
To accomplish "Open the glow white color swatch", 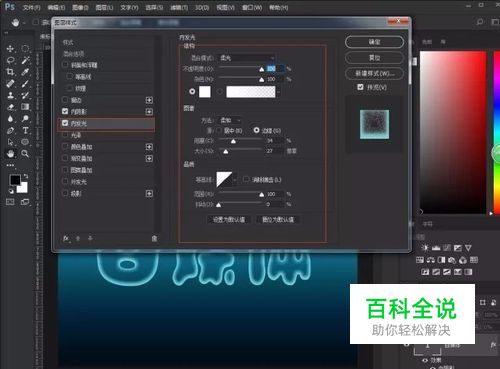I will (x=205, y=91).
